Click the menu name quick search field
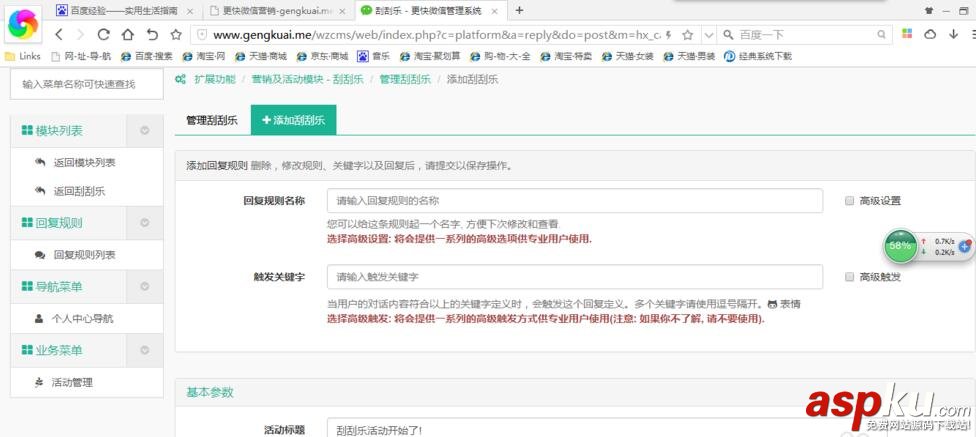The height and width of the screenshot is (437, 976). (x=87, y=85)
